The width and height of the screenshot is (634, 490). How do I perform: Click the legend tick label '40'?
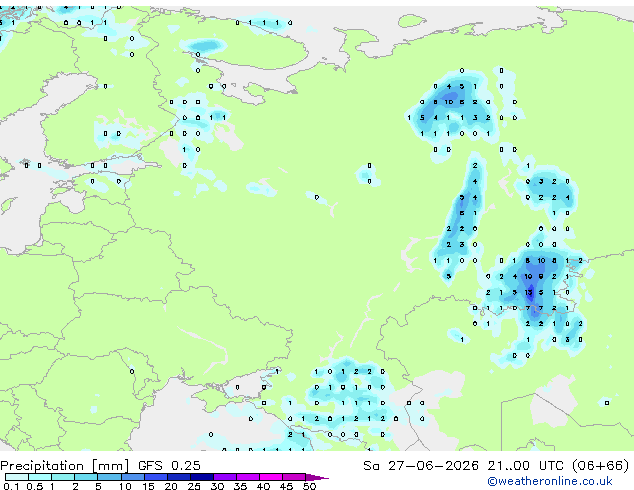[263, 486]
